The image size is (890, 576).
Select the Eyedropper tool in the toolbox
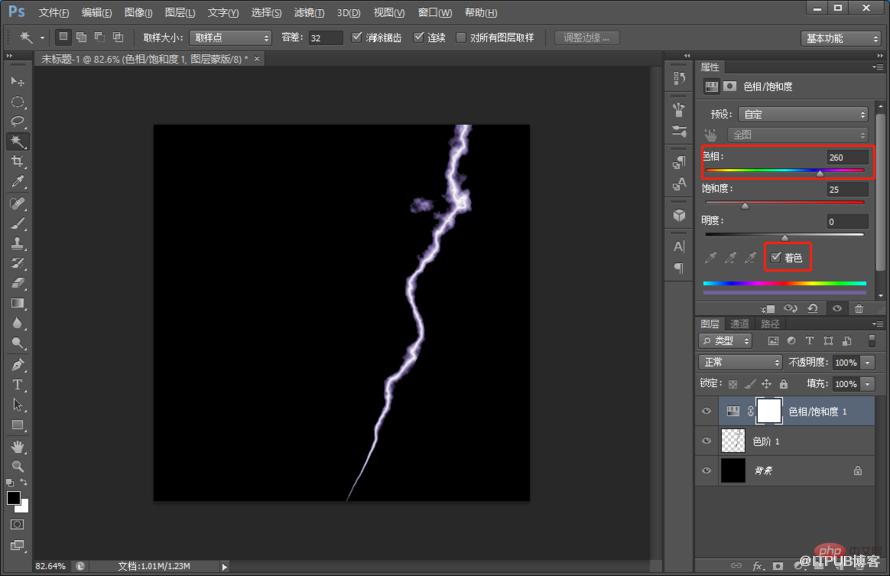click(x=17, y=182)
